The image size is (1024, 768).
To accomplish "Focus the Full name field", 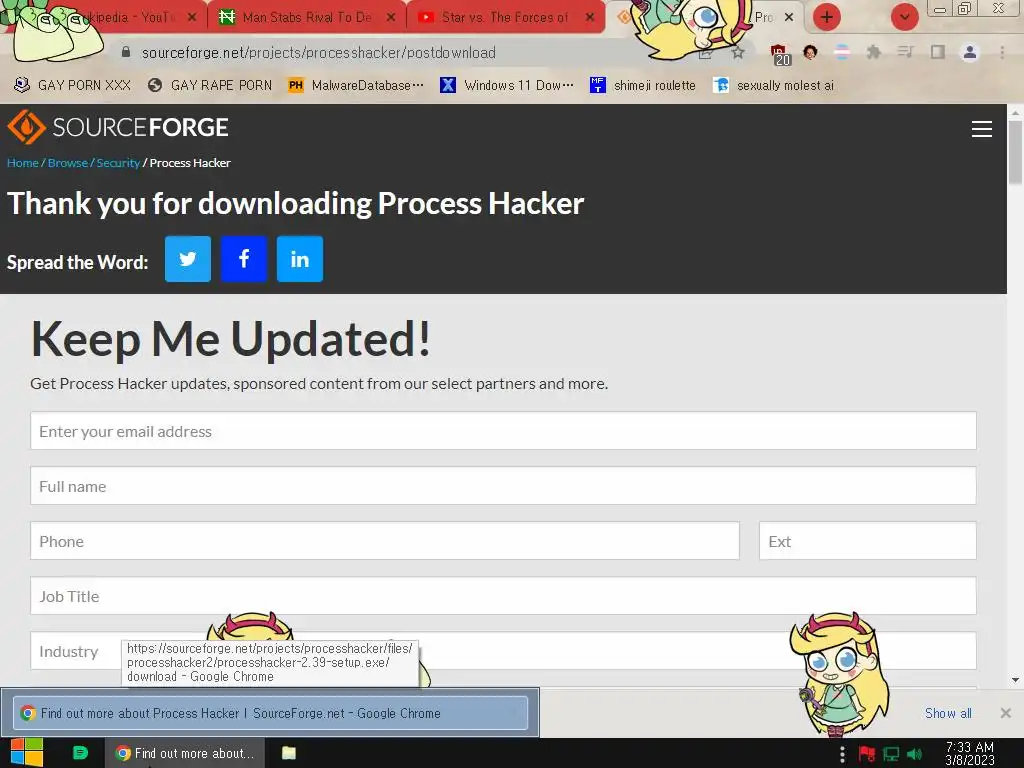I will pyautogui.click(x=503, y=485).
